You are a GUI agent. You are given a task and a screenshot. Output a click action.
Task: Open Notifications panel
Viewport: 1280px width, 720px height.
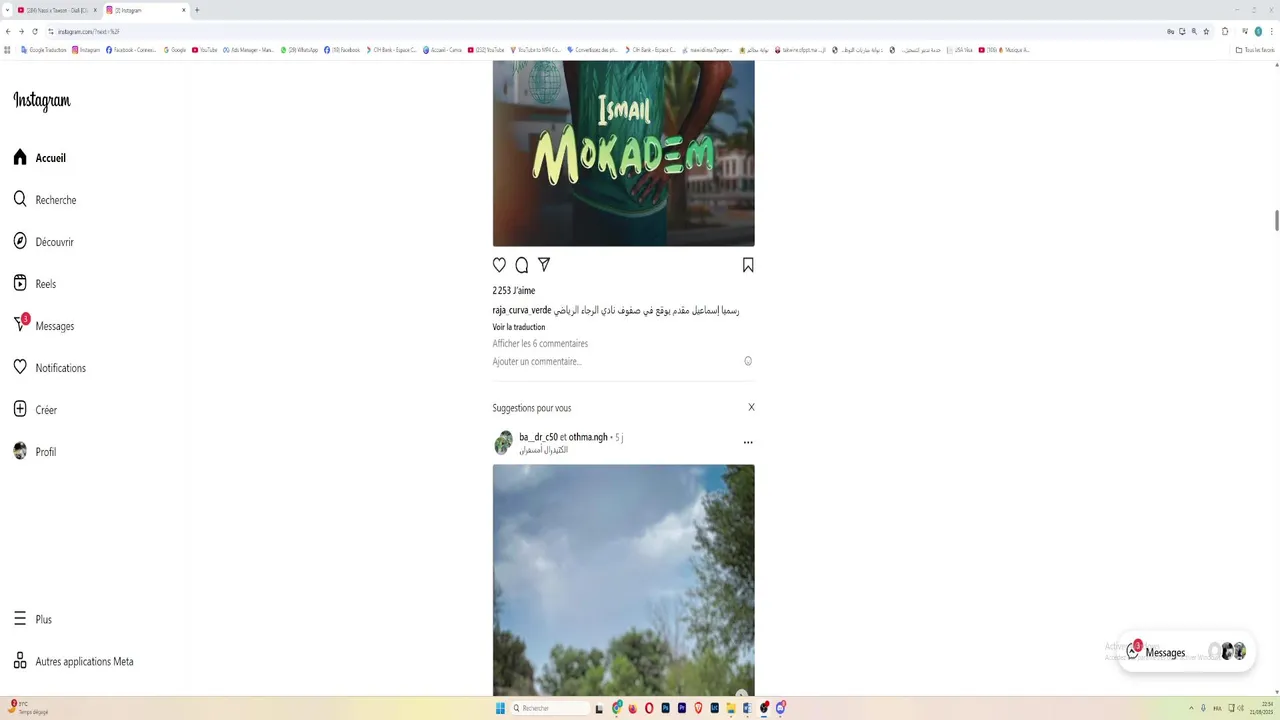[49, 368]
